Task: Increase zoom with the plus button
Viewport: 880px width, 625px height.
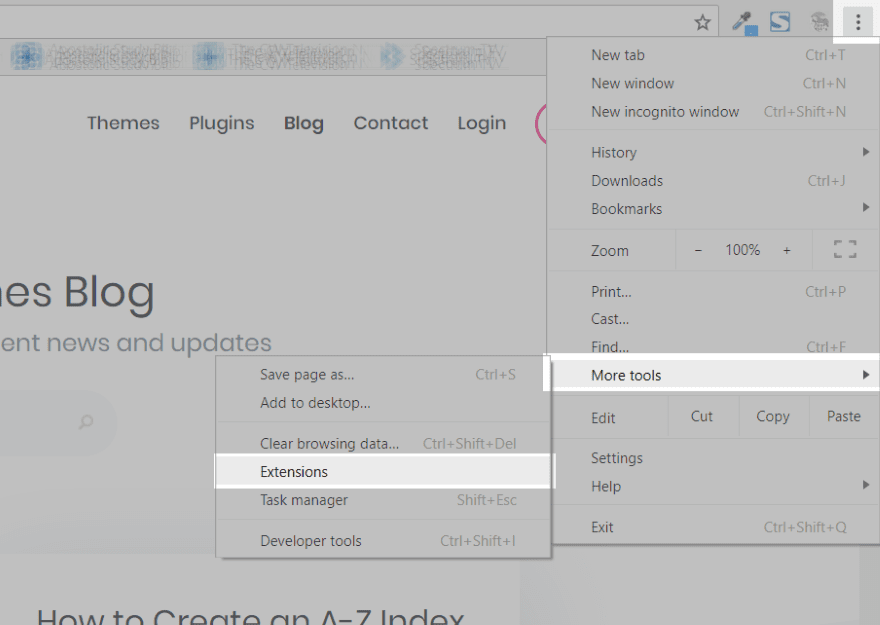Action: click(x=787, y=250)
